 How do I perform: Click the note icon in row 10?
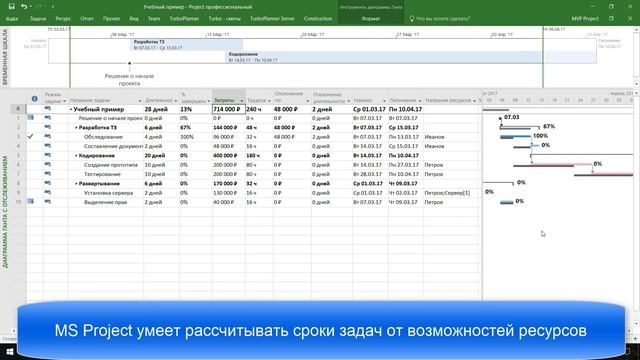click(x=31, y=201)
